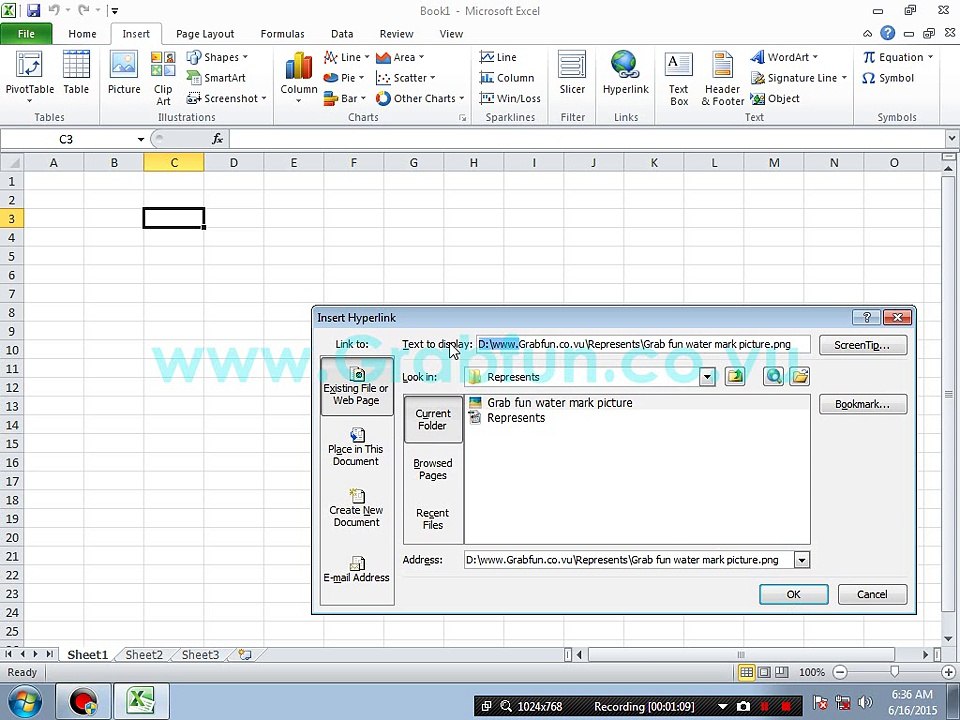The width and height of the screenshot is (960, 720).
Task: Click Cancel in Insert Hyperlink dialog
Action: point(872,594)
